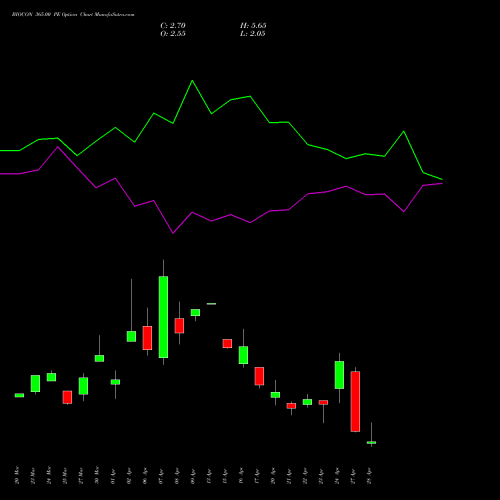Select the 20 Mar date label
The width and height of the screenshot is (500, 500).
coord(17,475)
